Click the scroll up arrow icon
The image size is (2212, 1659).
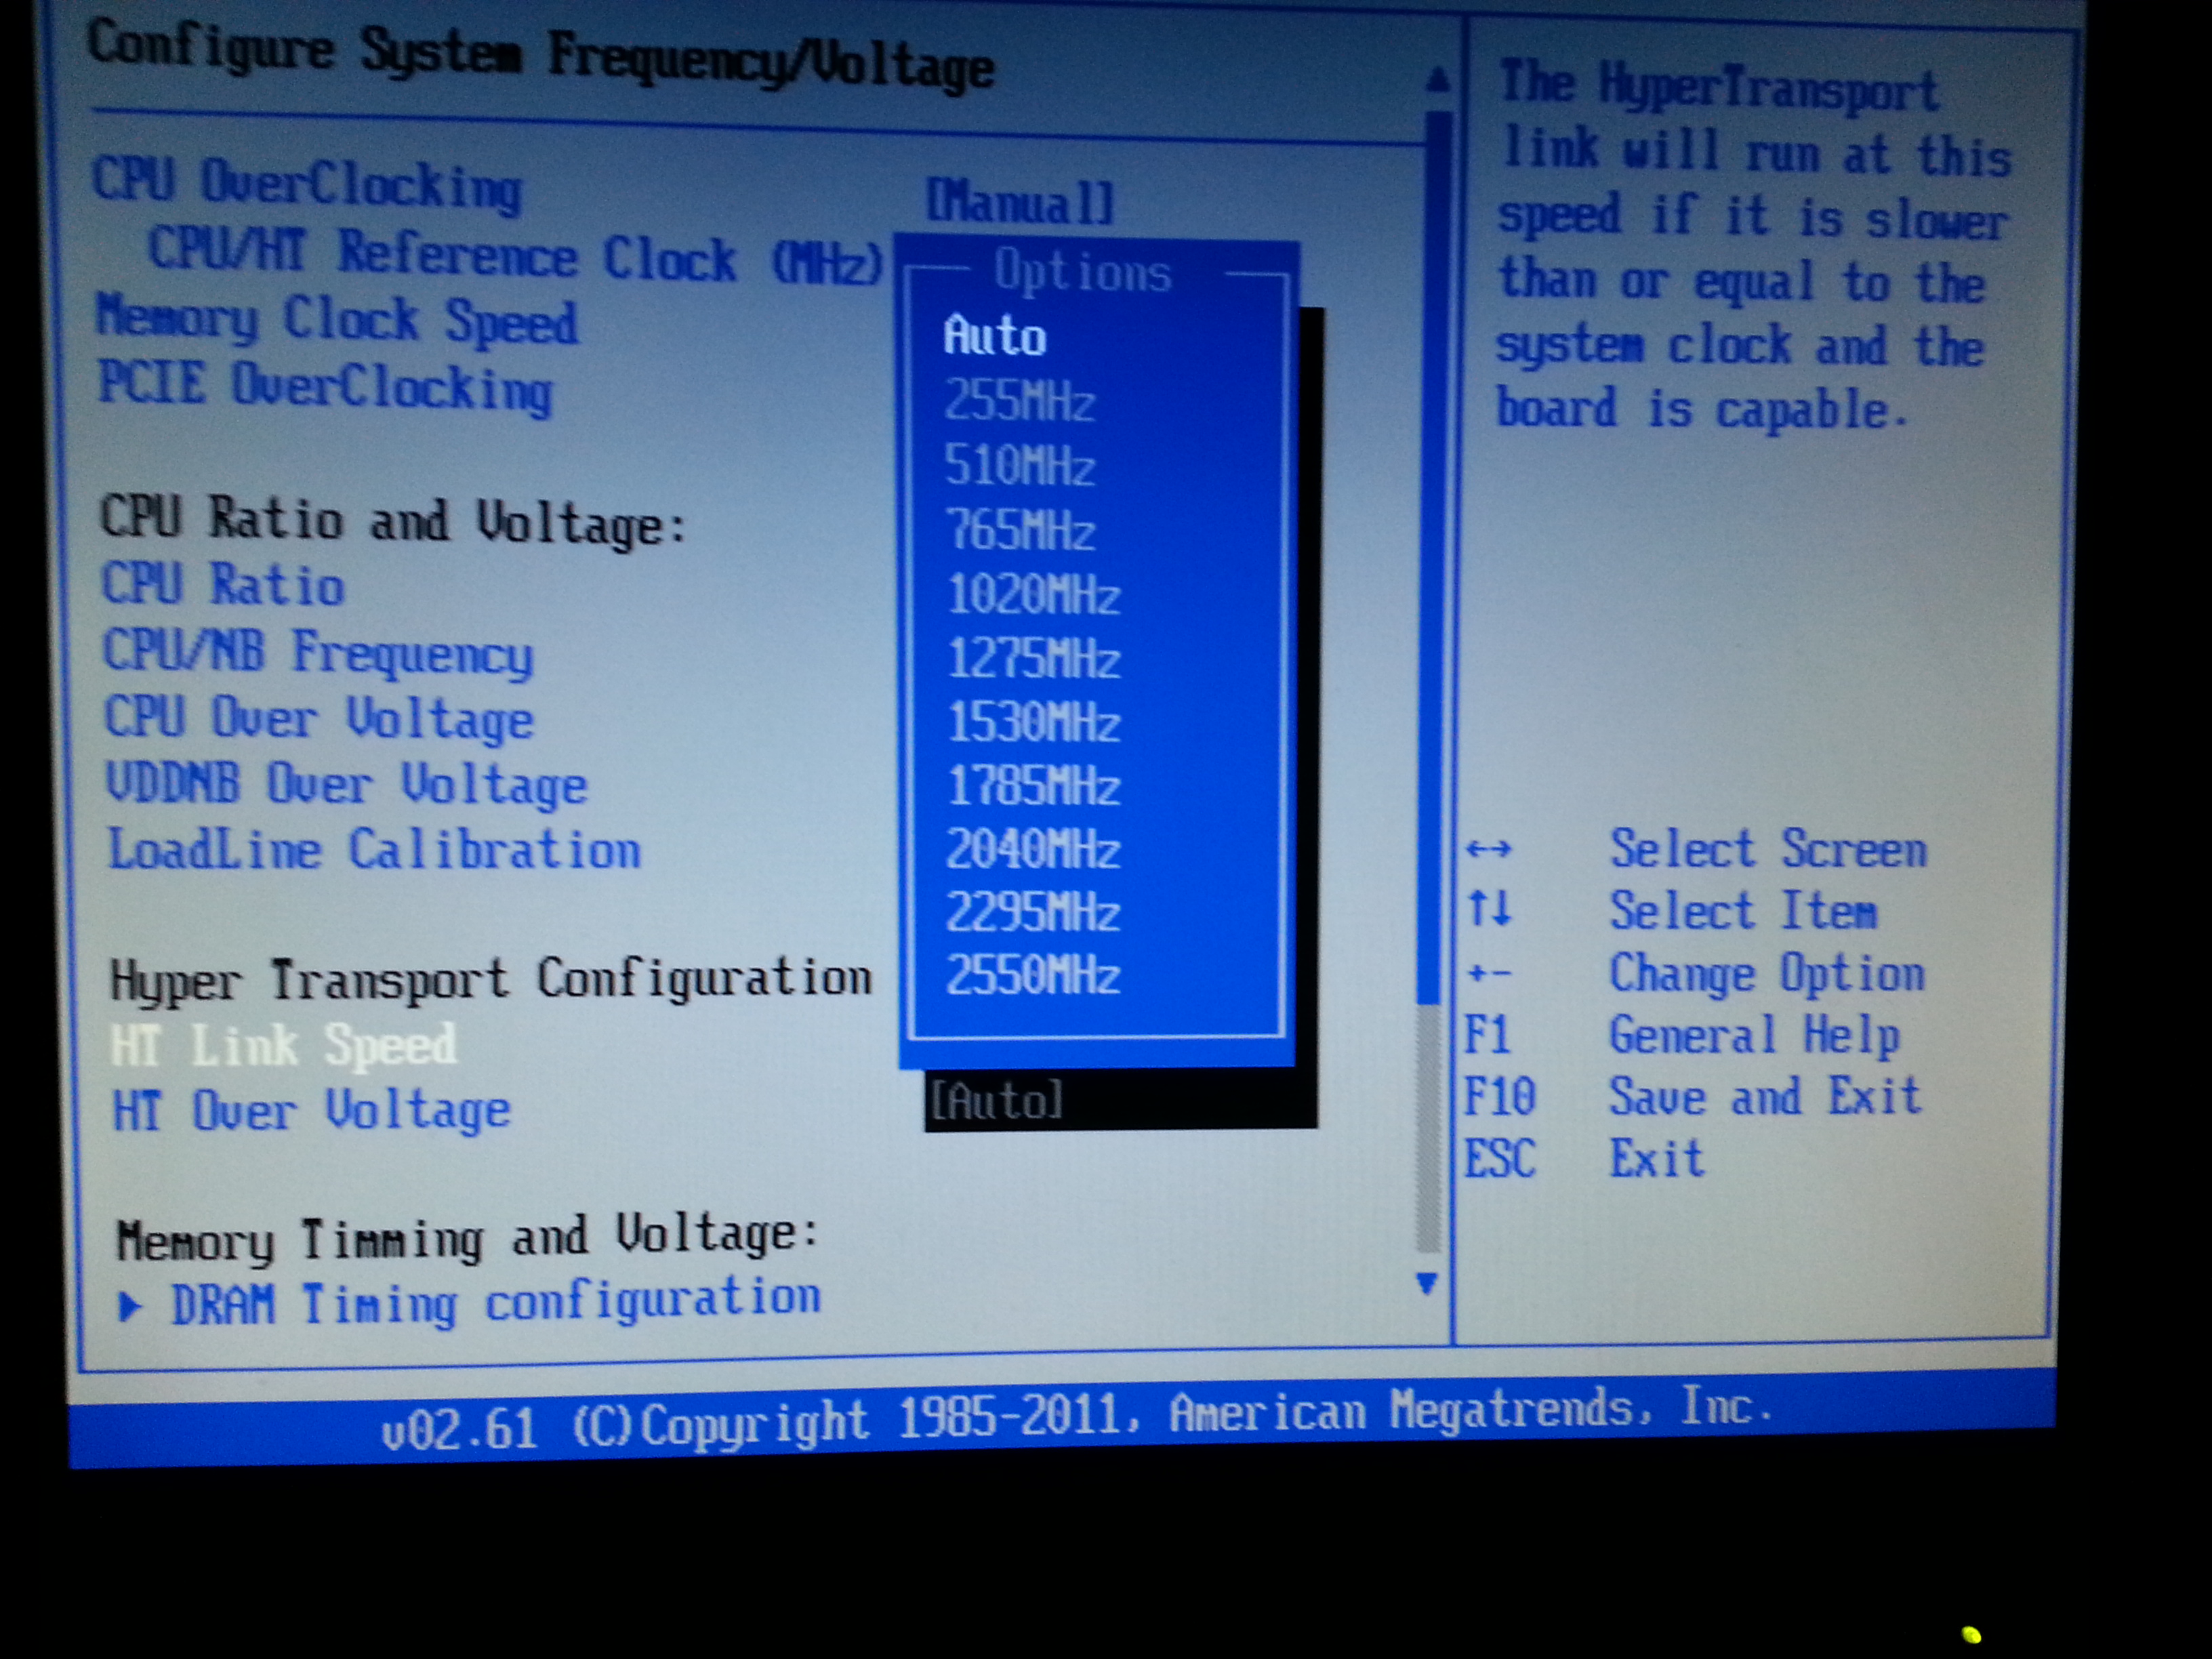[x=1437, y=79]
